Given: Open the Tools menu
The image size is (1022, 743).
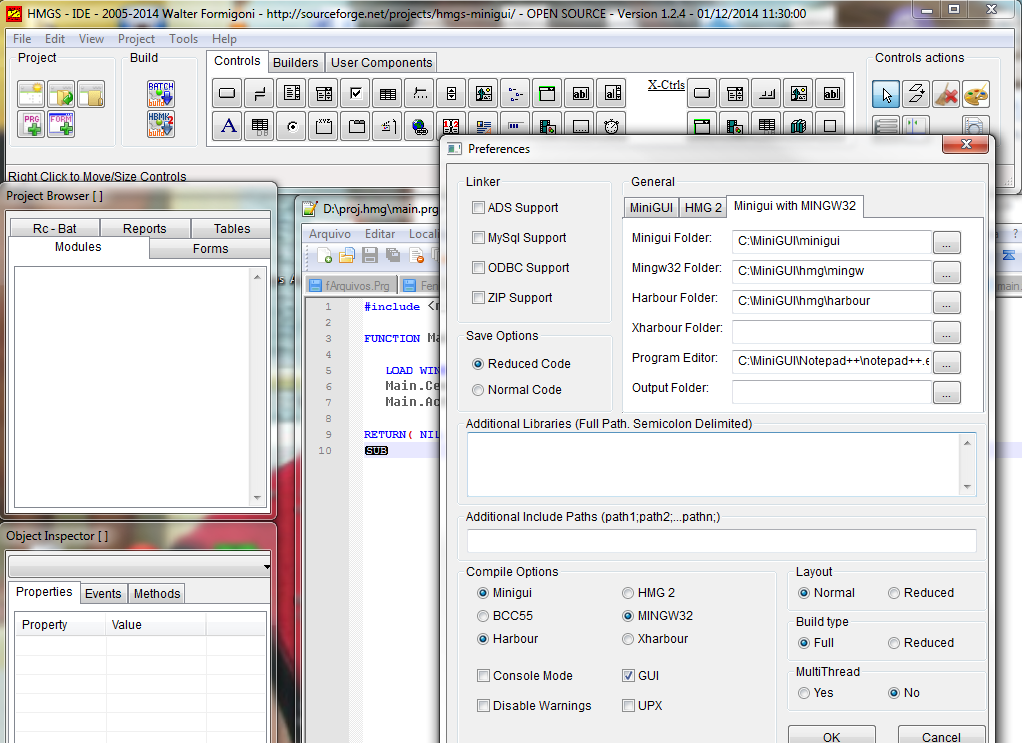Looking at the screenshot, I should pos(183,39).
